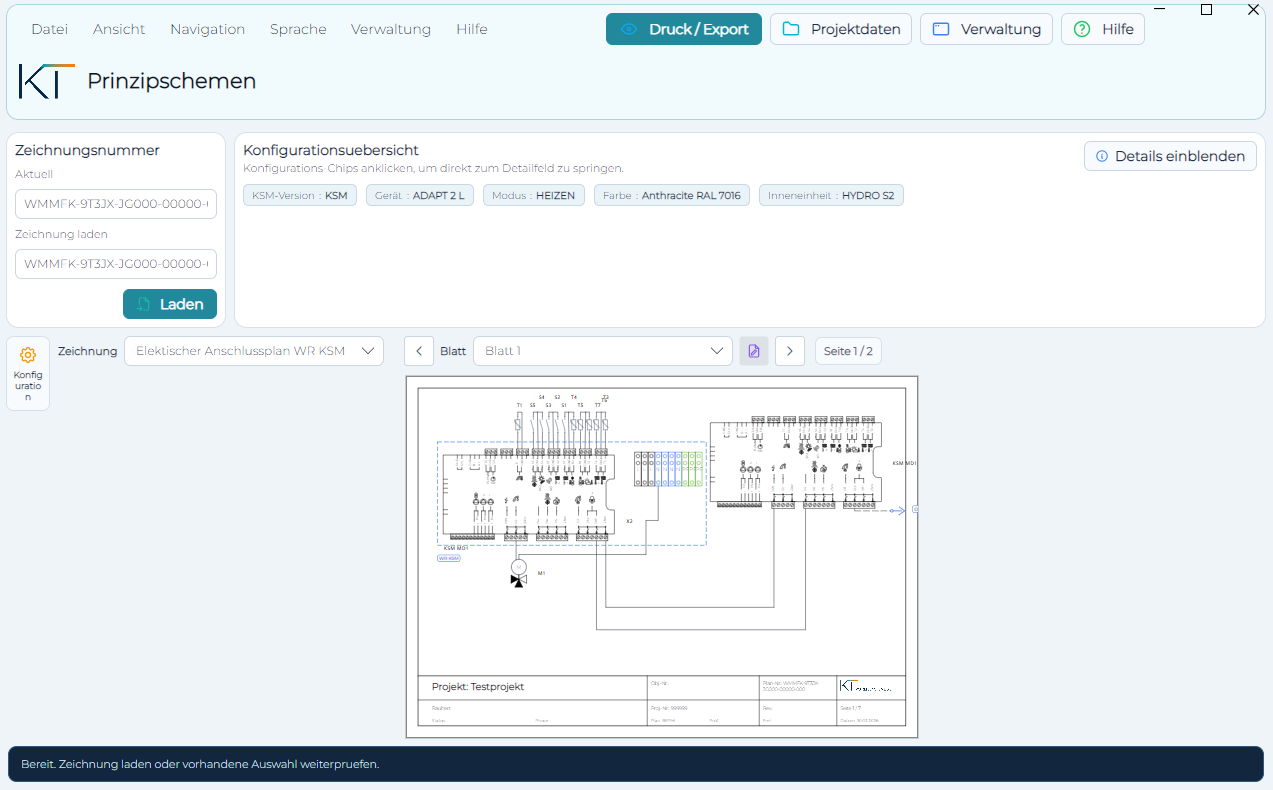
Task: Click the Zeichnungsnummer heading
Action: coord(87,150)
